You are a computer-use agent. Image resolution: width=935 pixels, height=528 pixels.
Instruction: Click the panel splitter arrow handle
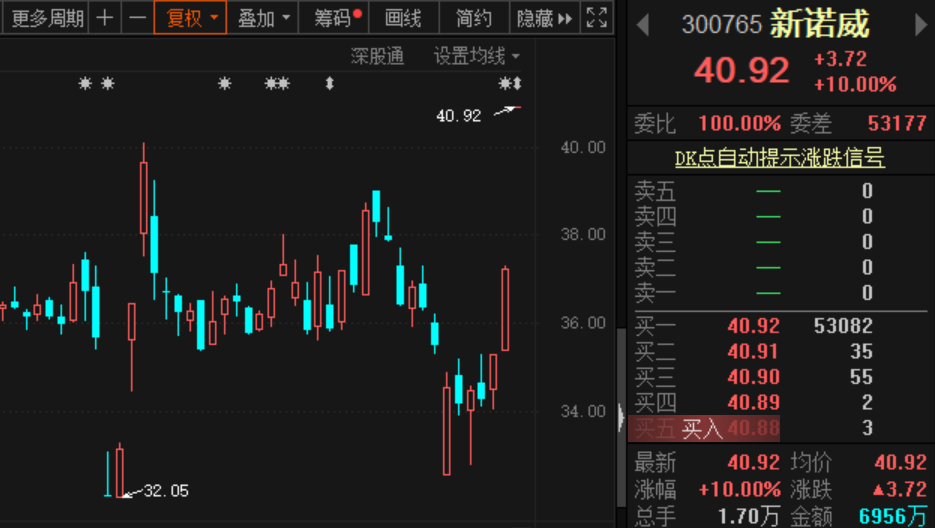(x=621, y=416)
